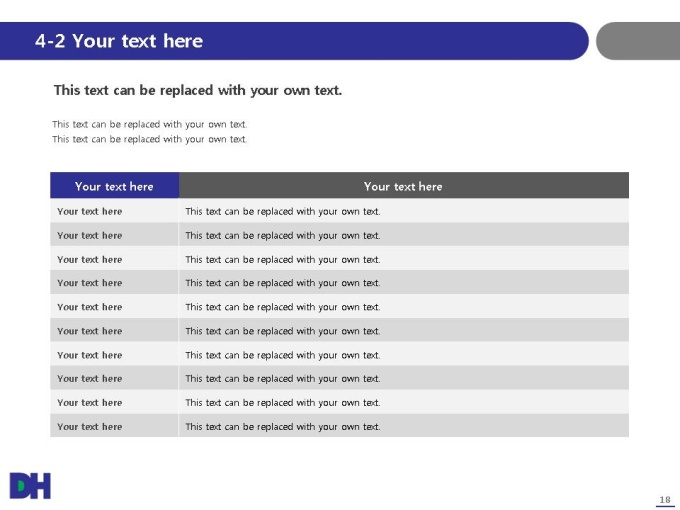680x510 pixels.
Task: Select the last table row's left label cell
Action: tap(90, 426)
